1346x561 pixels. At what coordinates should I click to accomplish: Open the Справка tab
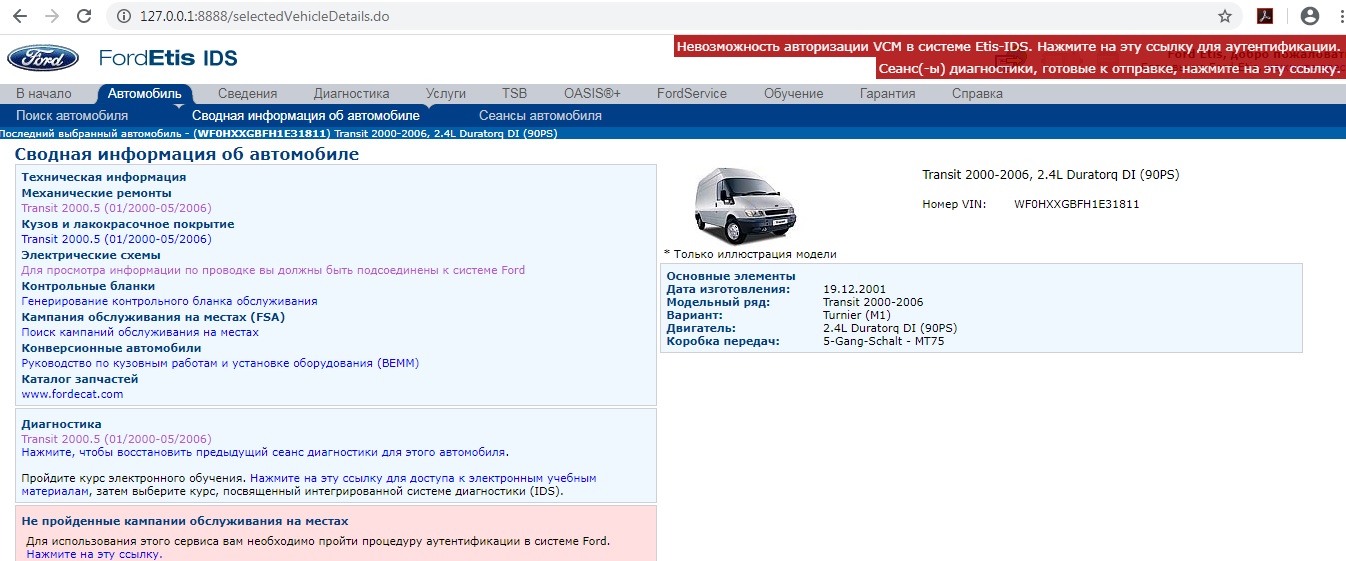[x=977, y=94]
